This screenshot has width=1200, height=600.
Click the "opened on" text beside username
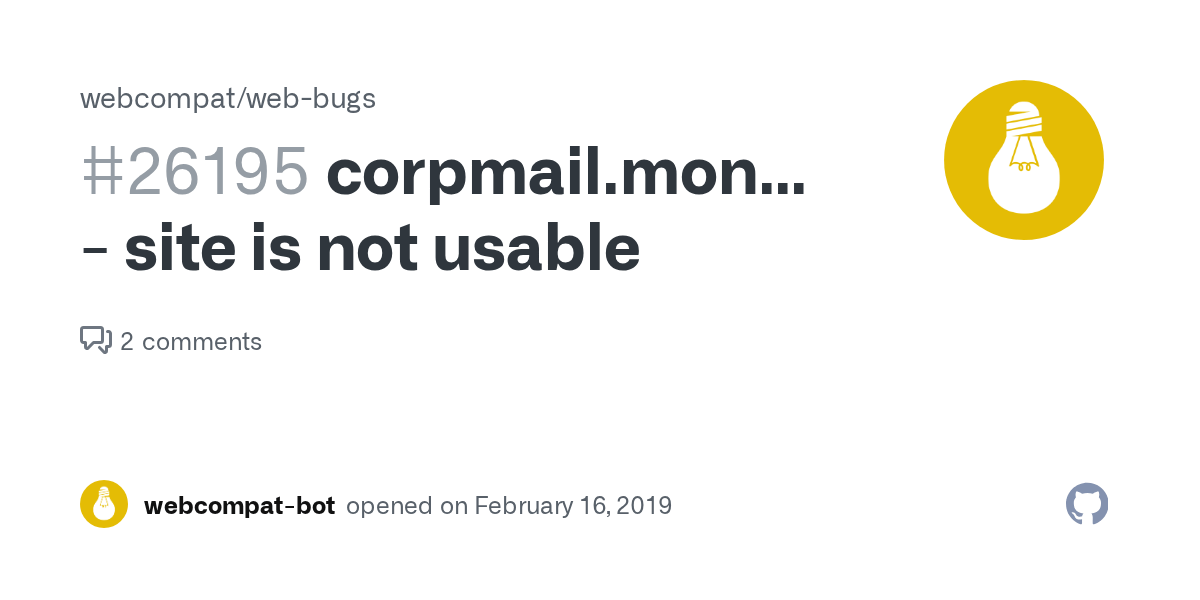click(407, 506)
